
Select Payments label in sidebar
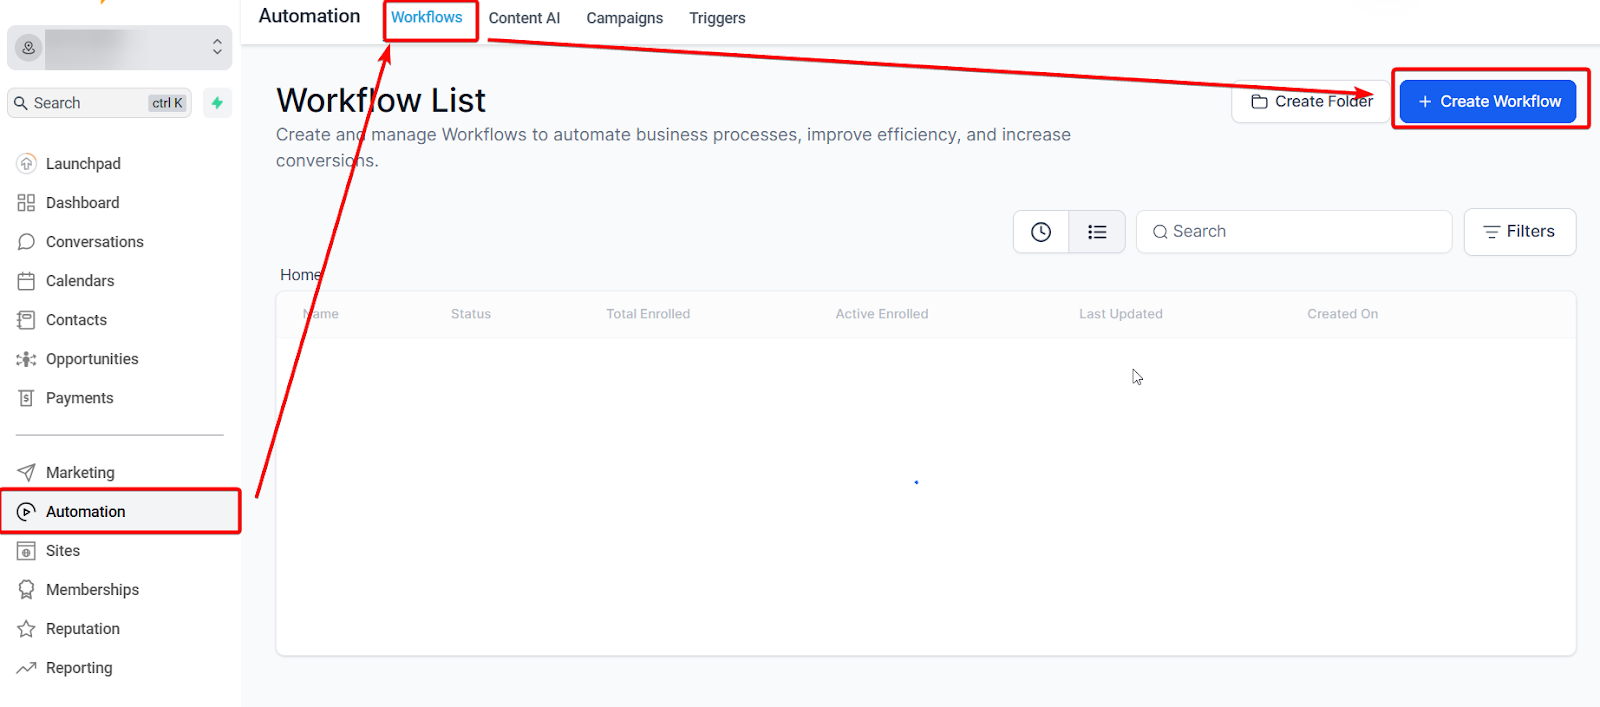80,398
